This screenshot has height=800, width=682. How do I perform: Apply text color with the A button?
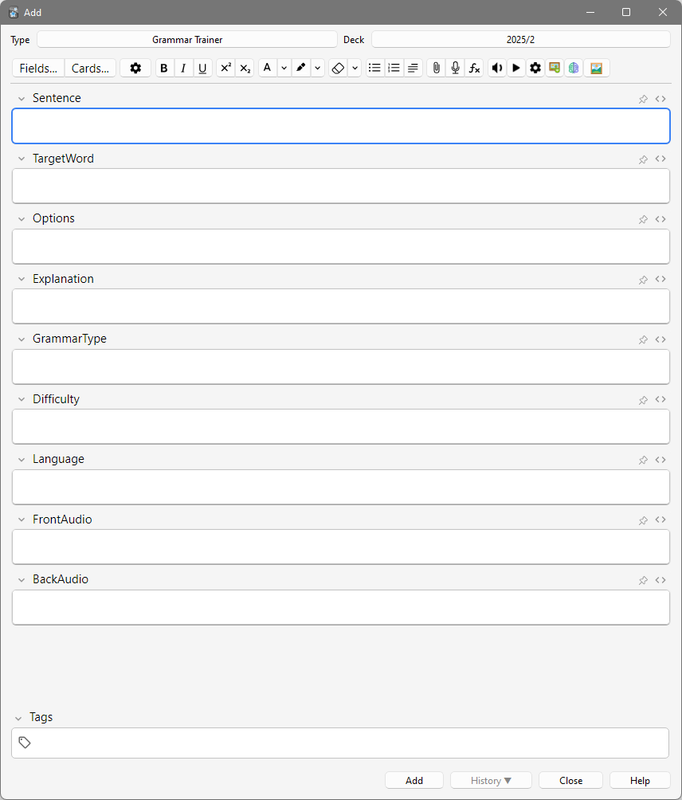coord(267,68)
